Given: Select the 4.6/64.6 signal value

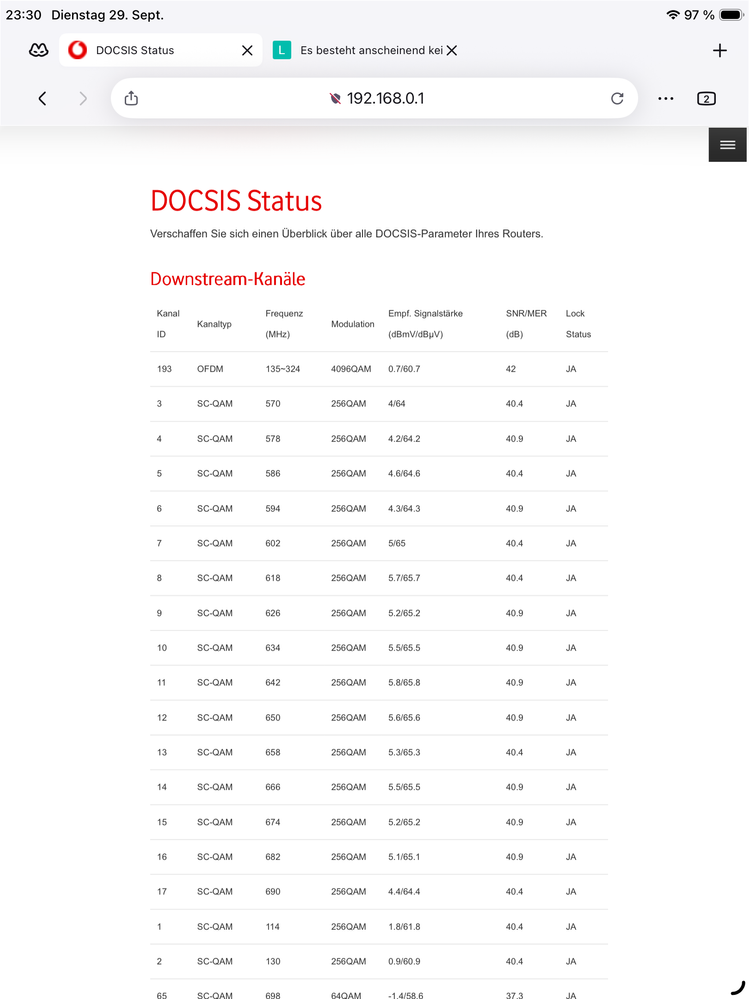Looking at the screenshot, I should point(404,473).
